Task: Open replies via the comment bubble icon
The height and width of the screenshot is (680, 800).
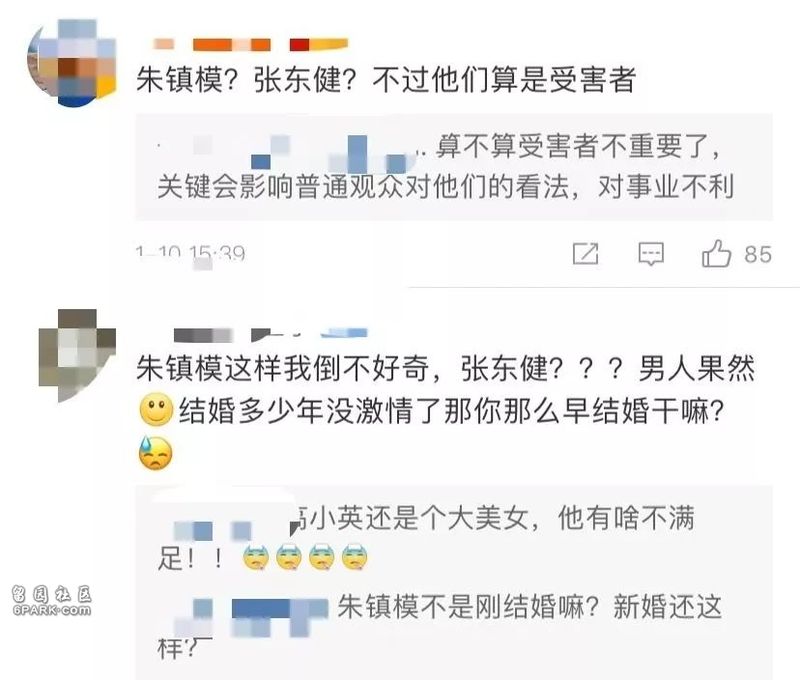Action: pos(651,254)
